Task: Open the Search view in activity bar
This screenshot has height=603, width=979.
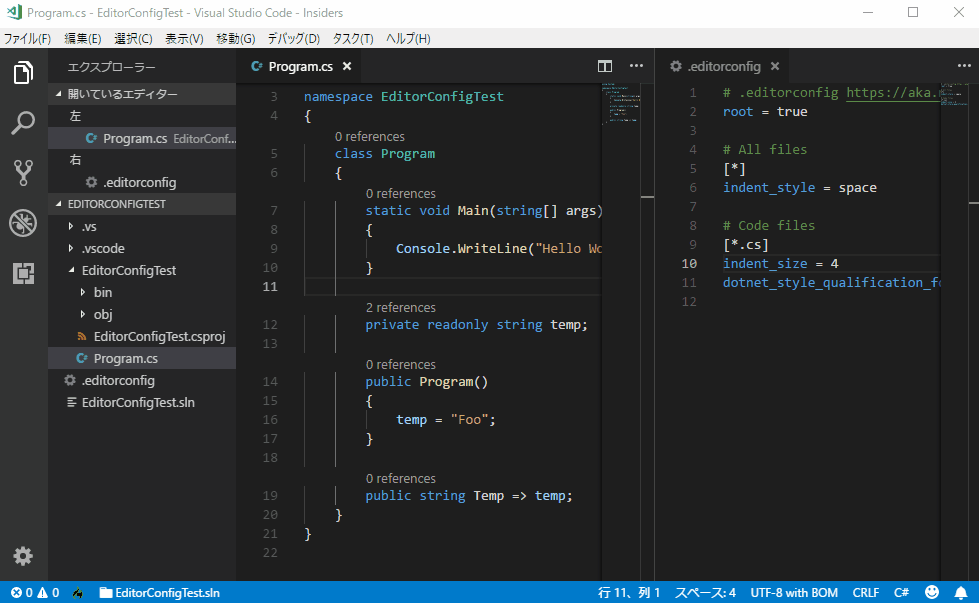Action: tap(23, 123)
